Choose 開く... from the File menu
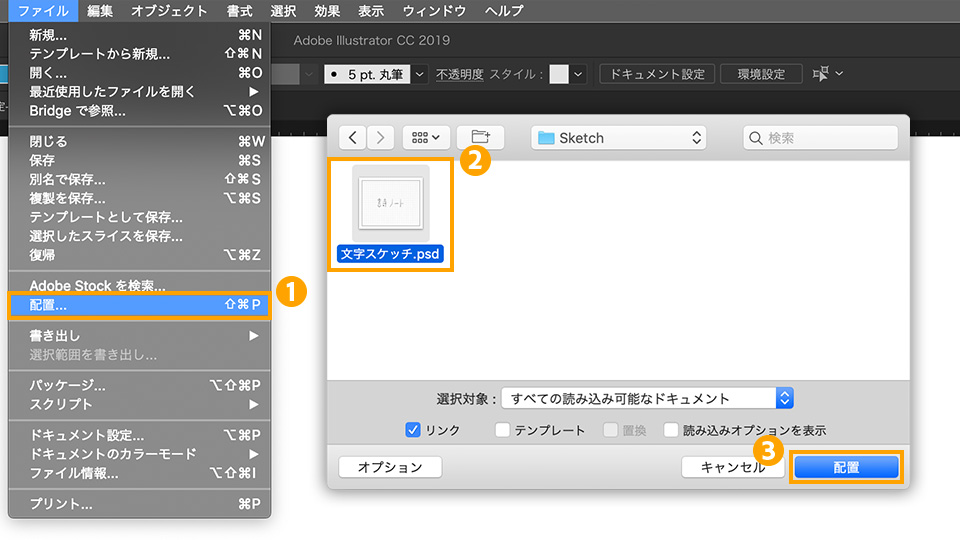This screenshot has width=960, height=540. pos(140,73)
